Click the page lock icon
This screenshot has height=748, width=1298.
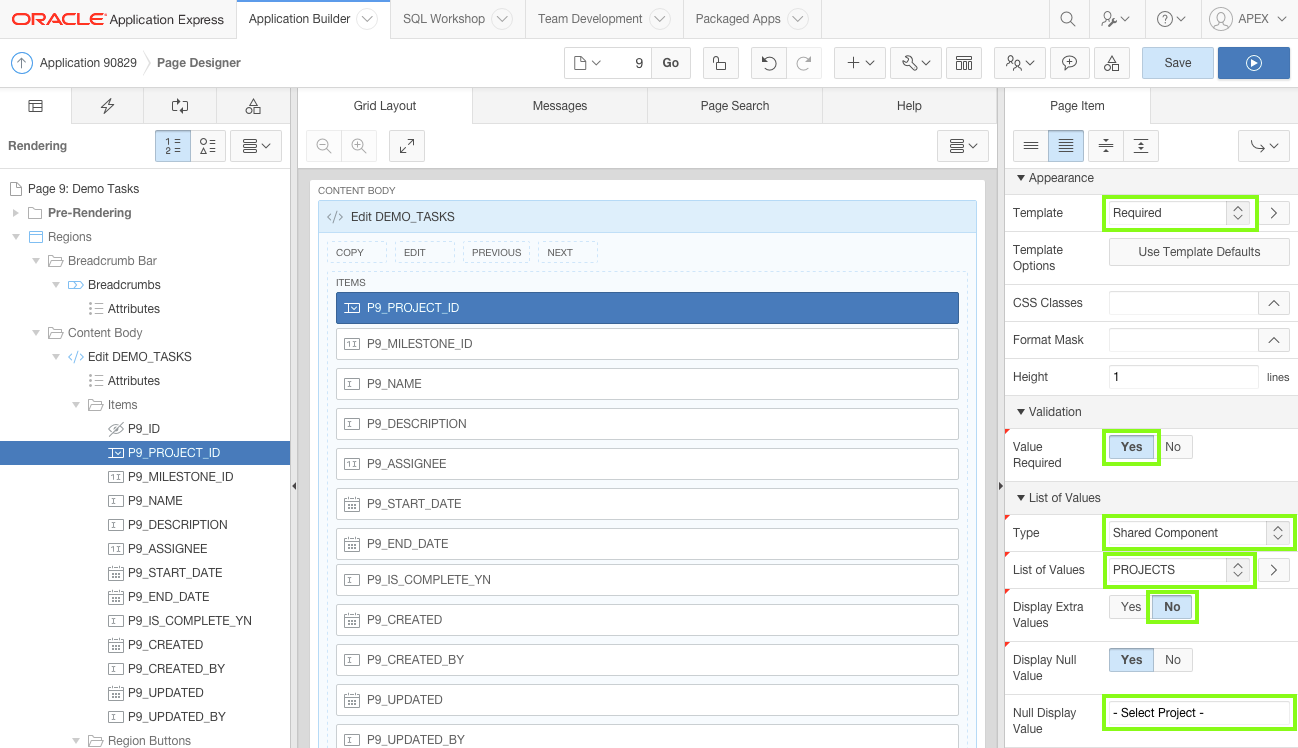coord(720,62)
